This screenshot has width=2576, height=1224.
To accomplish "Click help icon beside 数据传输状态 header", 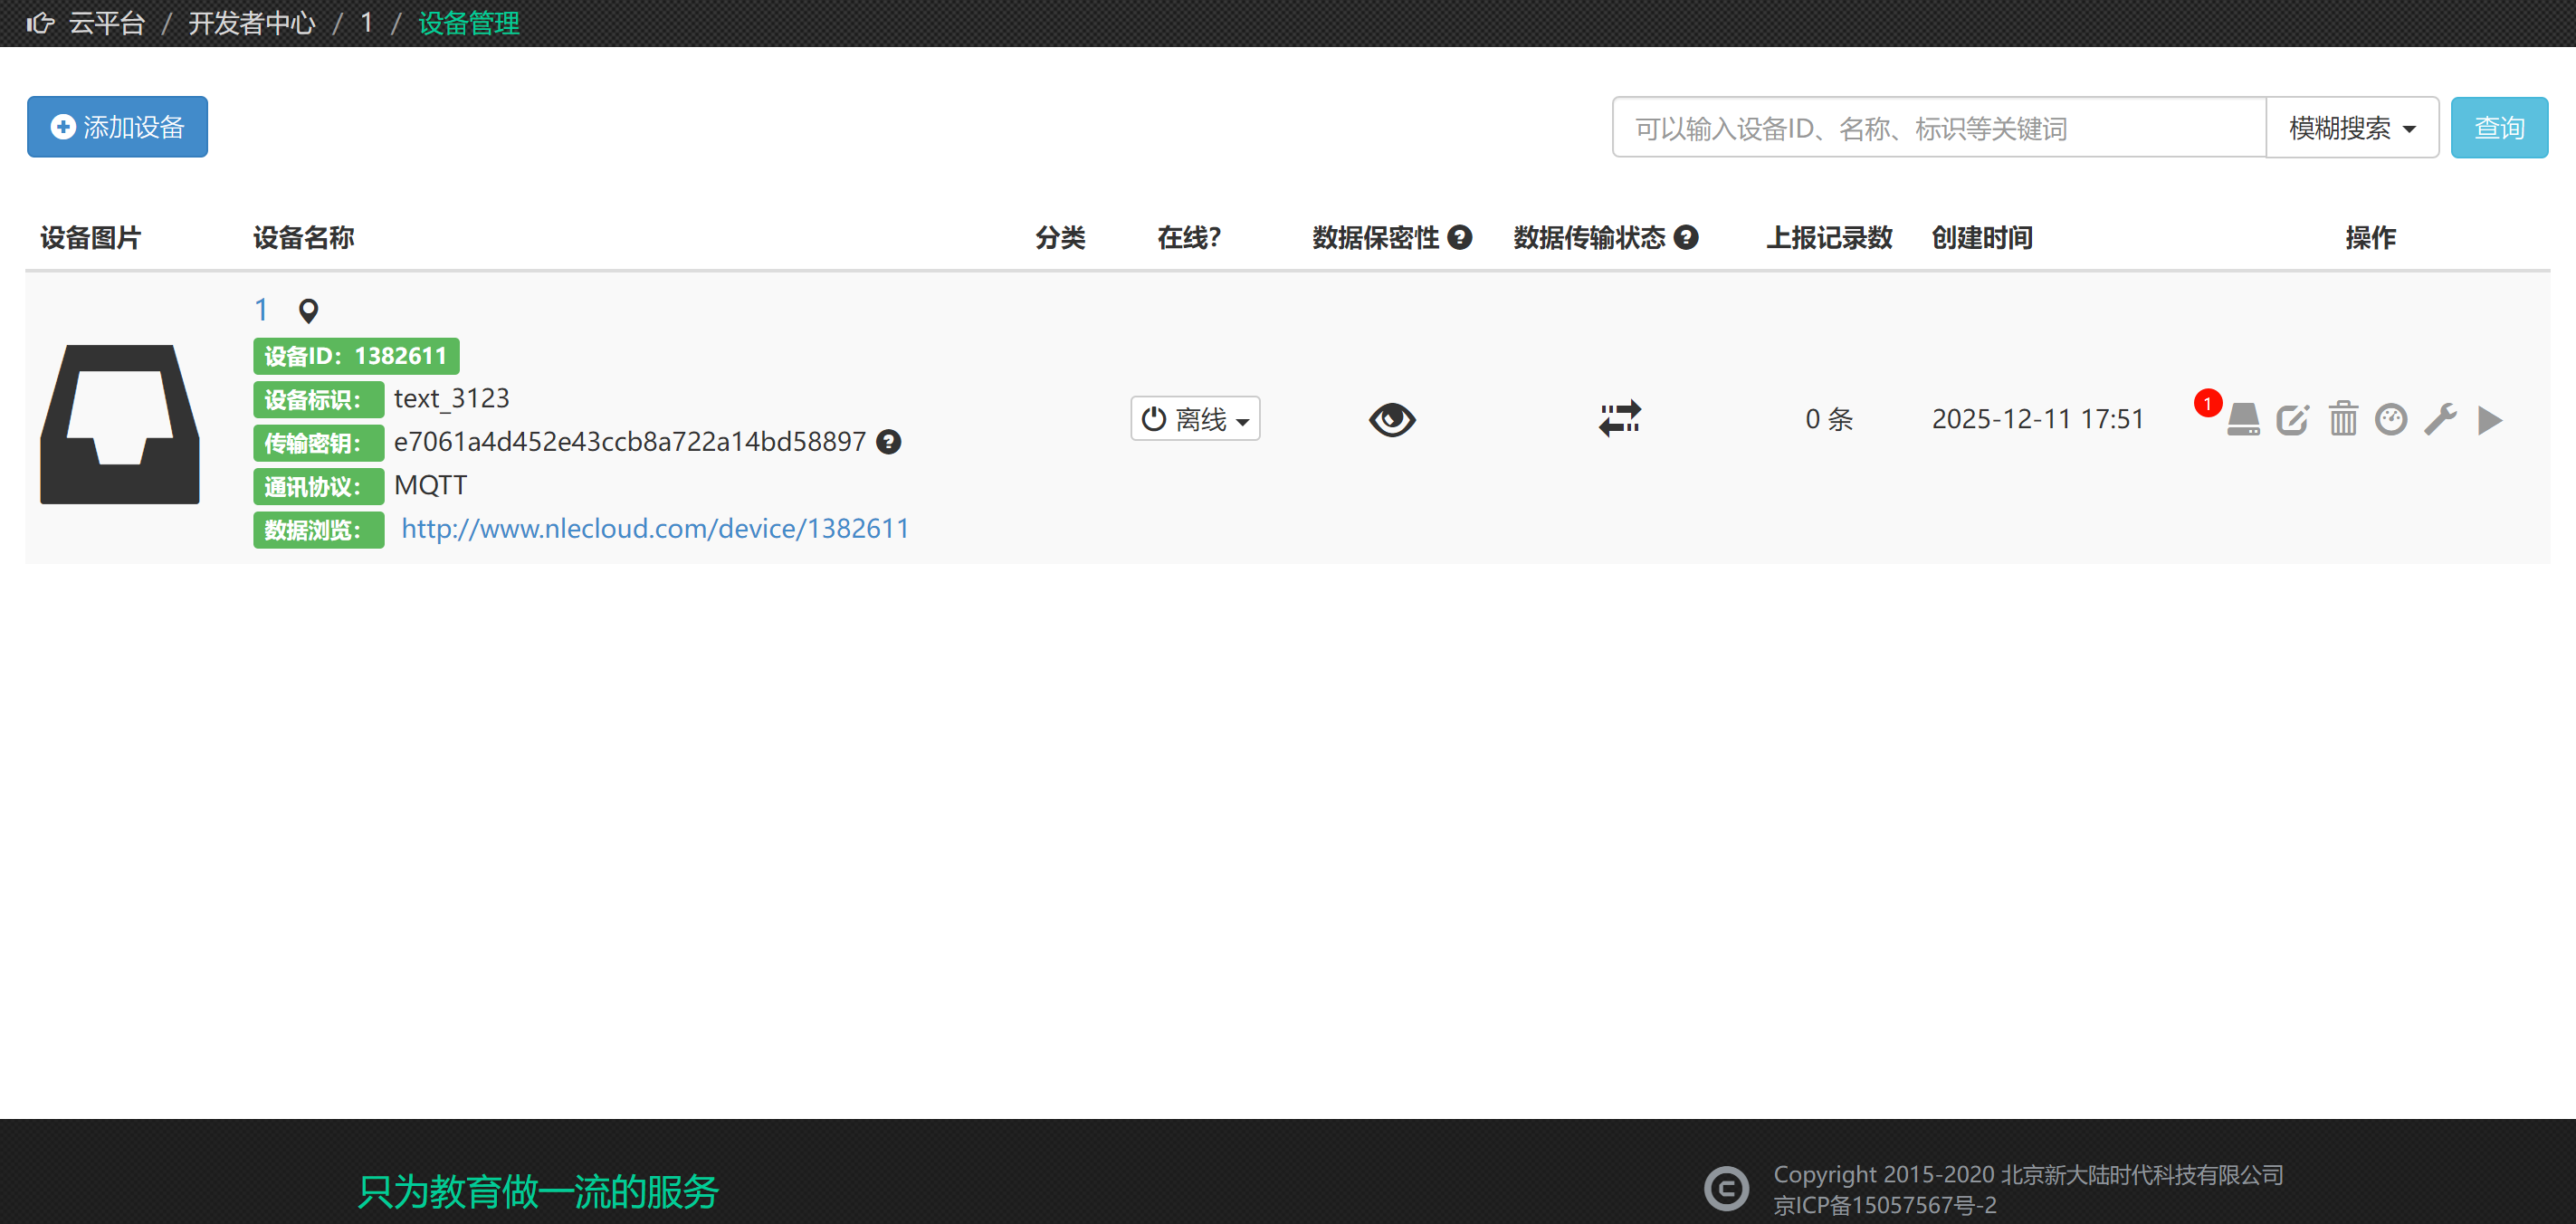I will pos(1686,238).
